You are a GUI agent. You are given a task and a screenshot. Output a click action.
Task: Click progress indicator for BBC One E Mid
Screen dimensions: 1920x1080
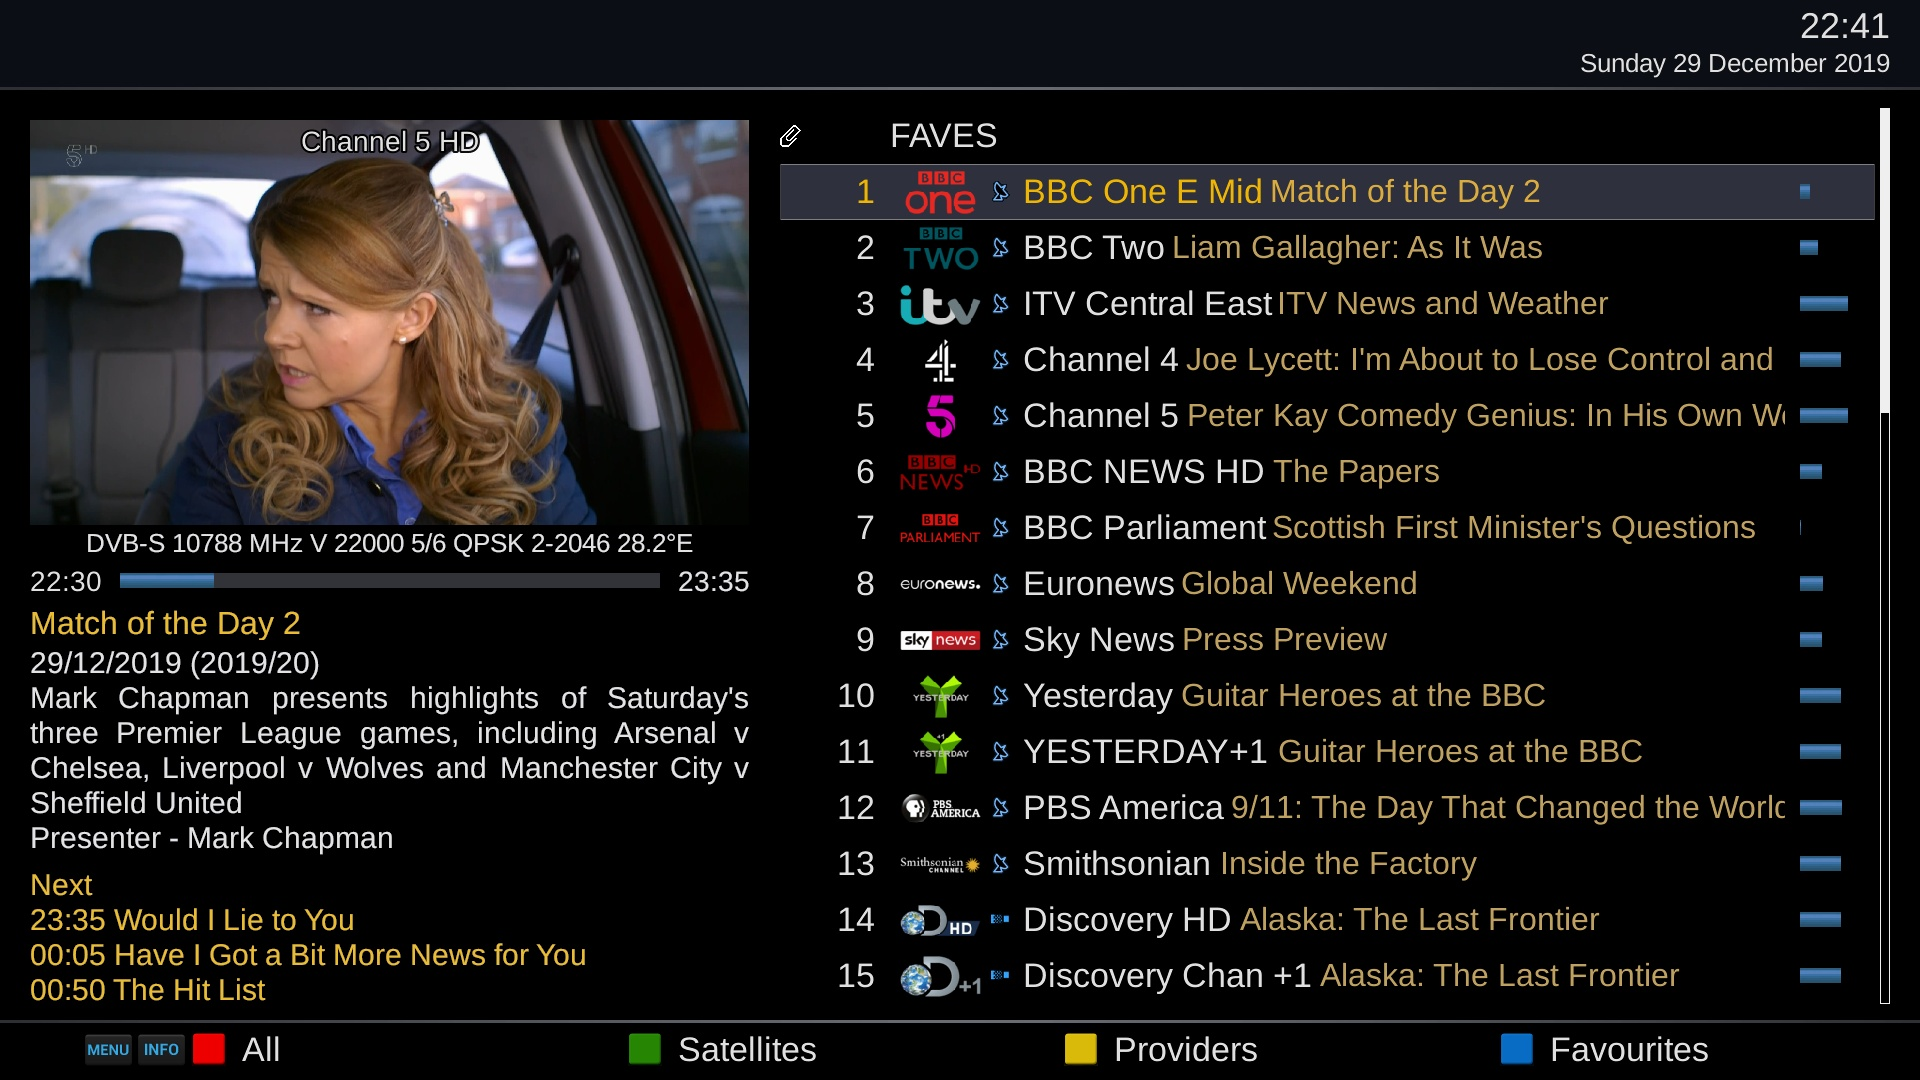pos(1805,192)
